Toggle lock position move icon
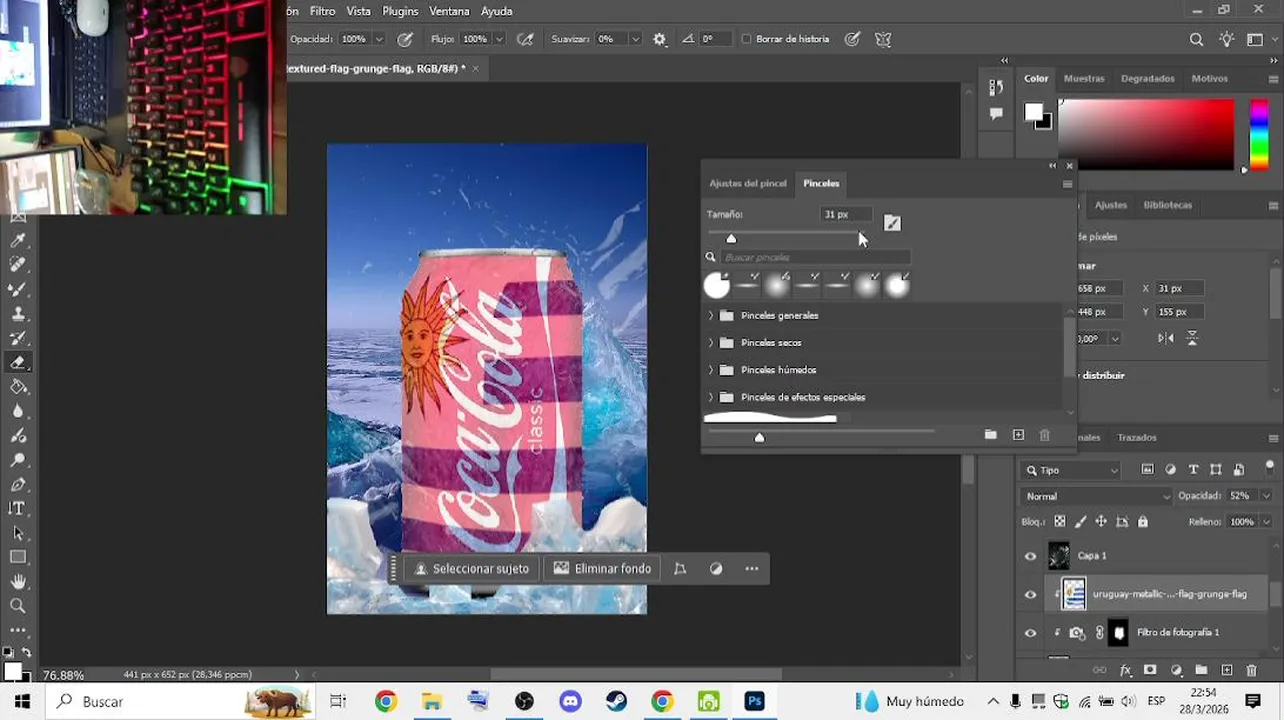Viewport: 1284px width, 720px height. tap(1101, 521)
